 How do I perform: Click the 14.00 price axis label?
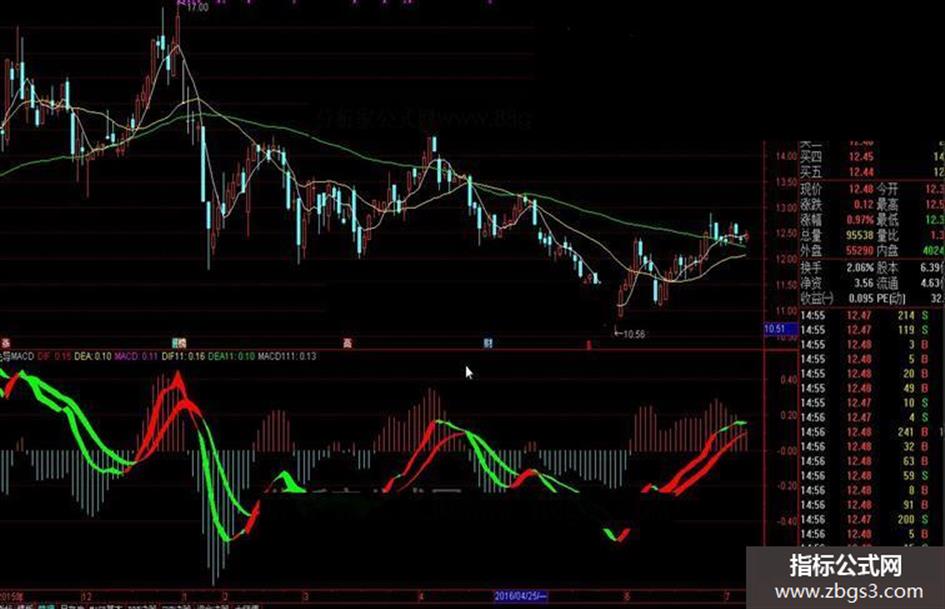pos(786,156)
